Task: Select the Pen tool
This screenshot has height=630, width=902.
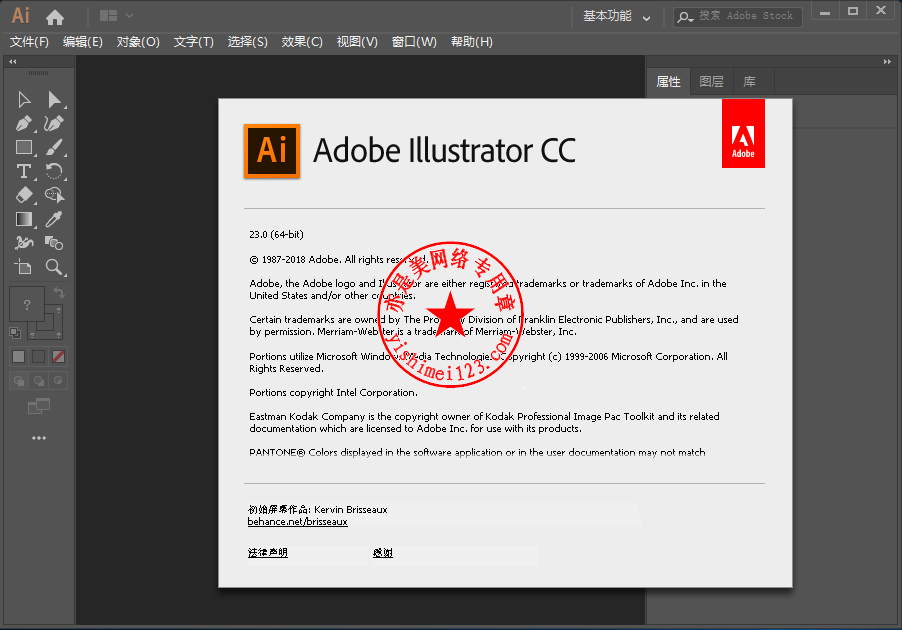Action: pyautogui.click(x=24, y=123)
